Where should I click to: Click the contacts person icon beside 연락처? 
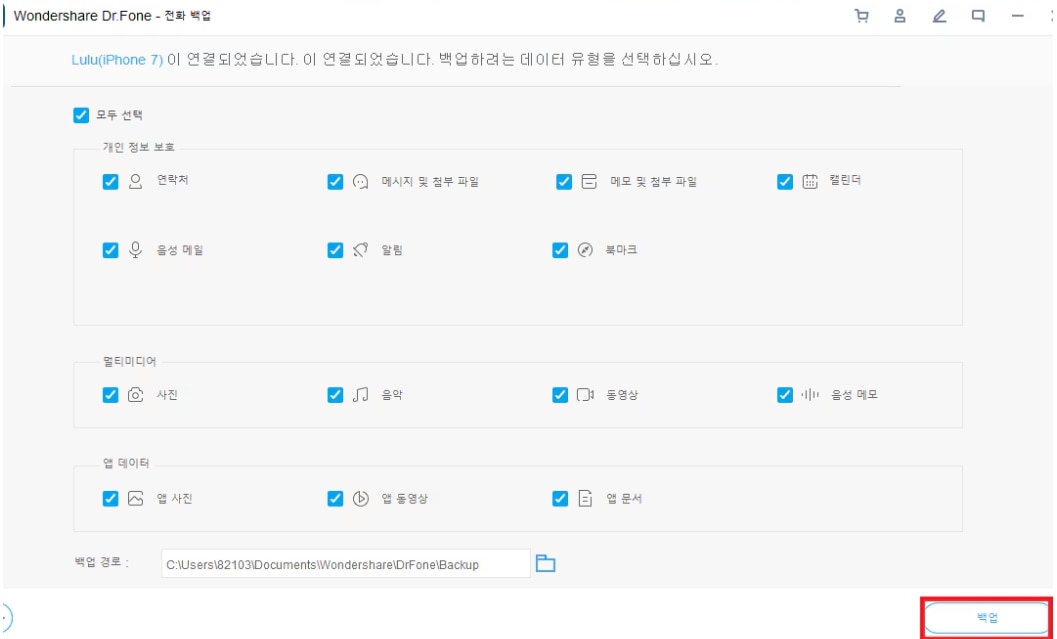135,181
